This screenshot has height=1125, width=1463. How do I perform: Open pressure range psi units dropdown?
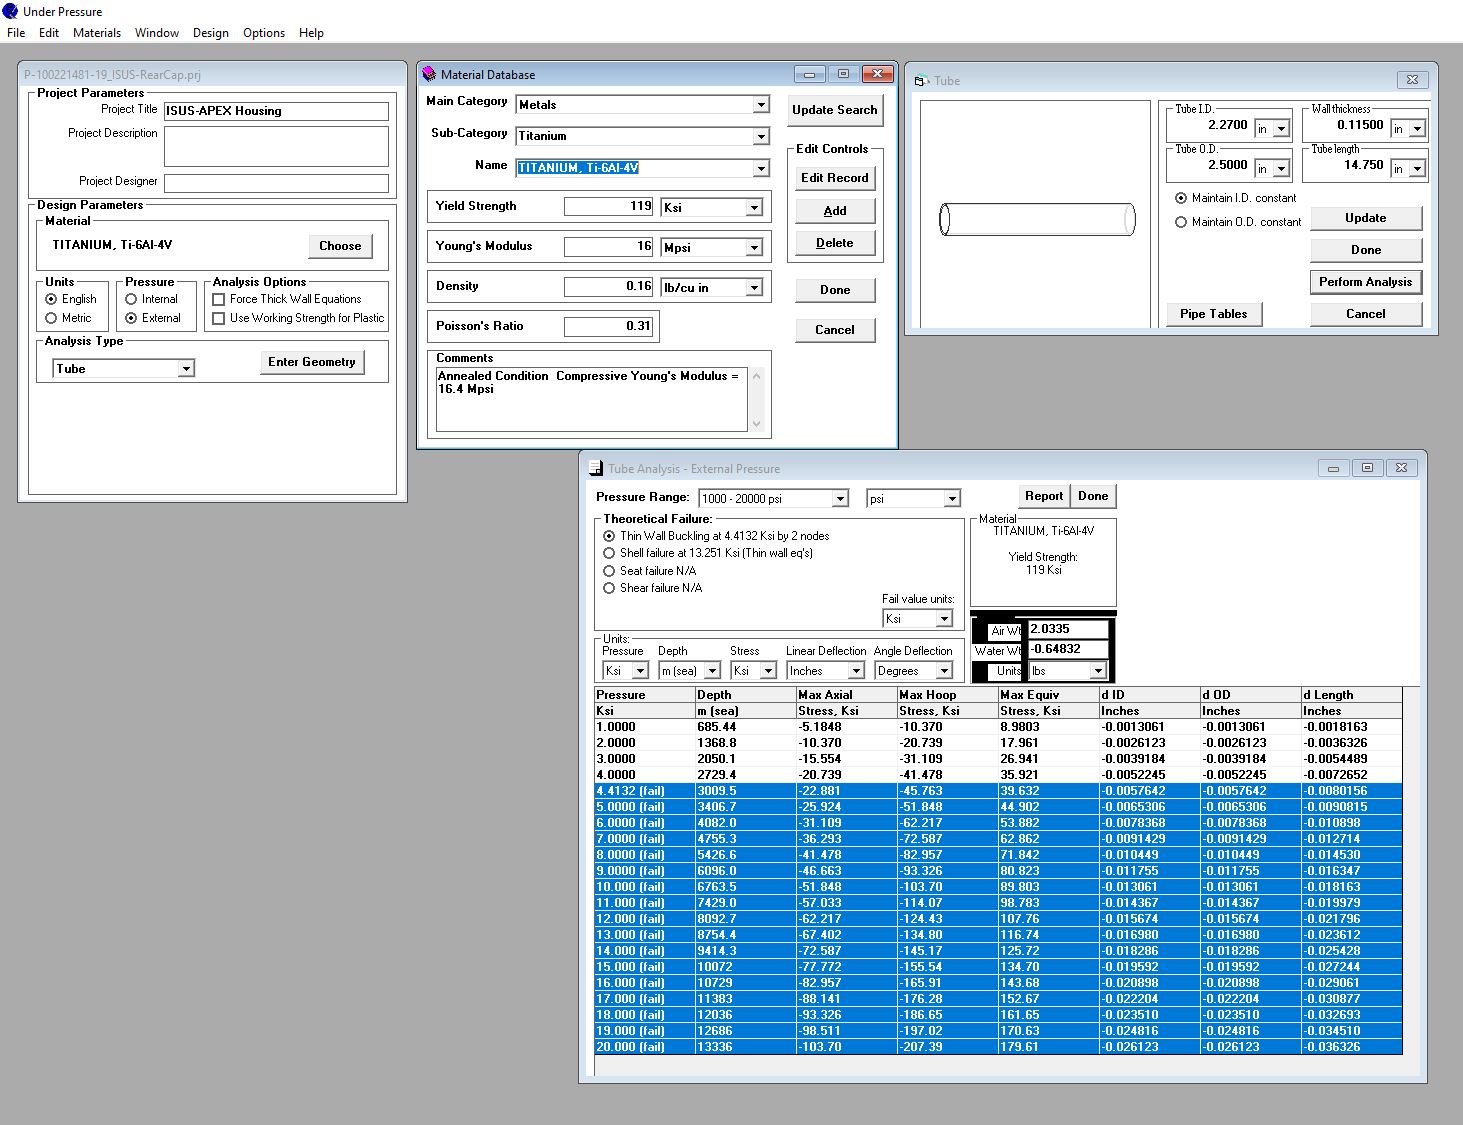[952, 498]
